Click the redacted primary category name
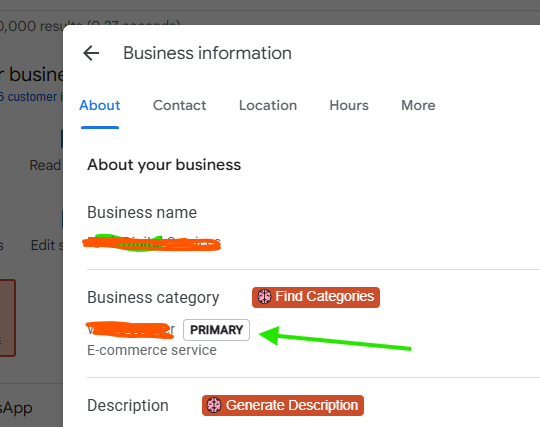The height and width of the screenshot is (427, 540). (x=131, y=330)
